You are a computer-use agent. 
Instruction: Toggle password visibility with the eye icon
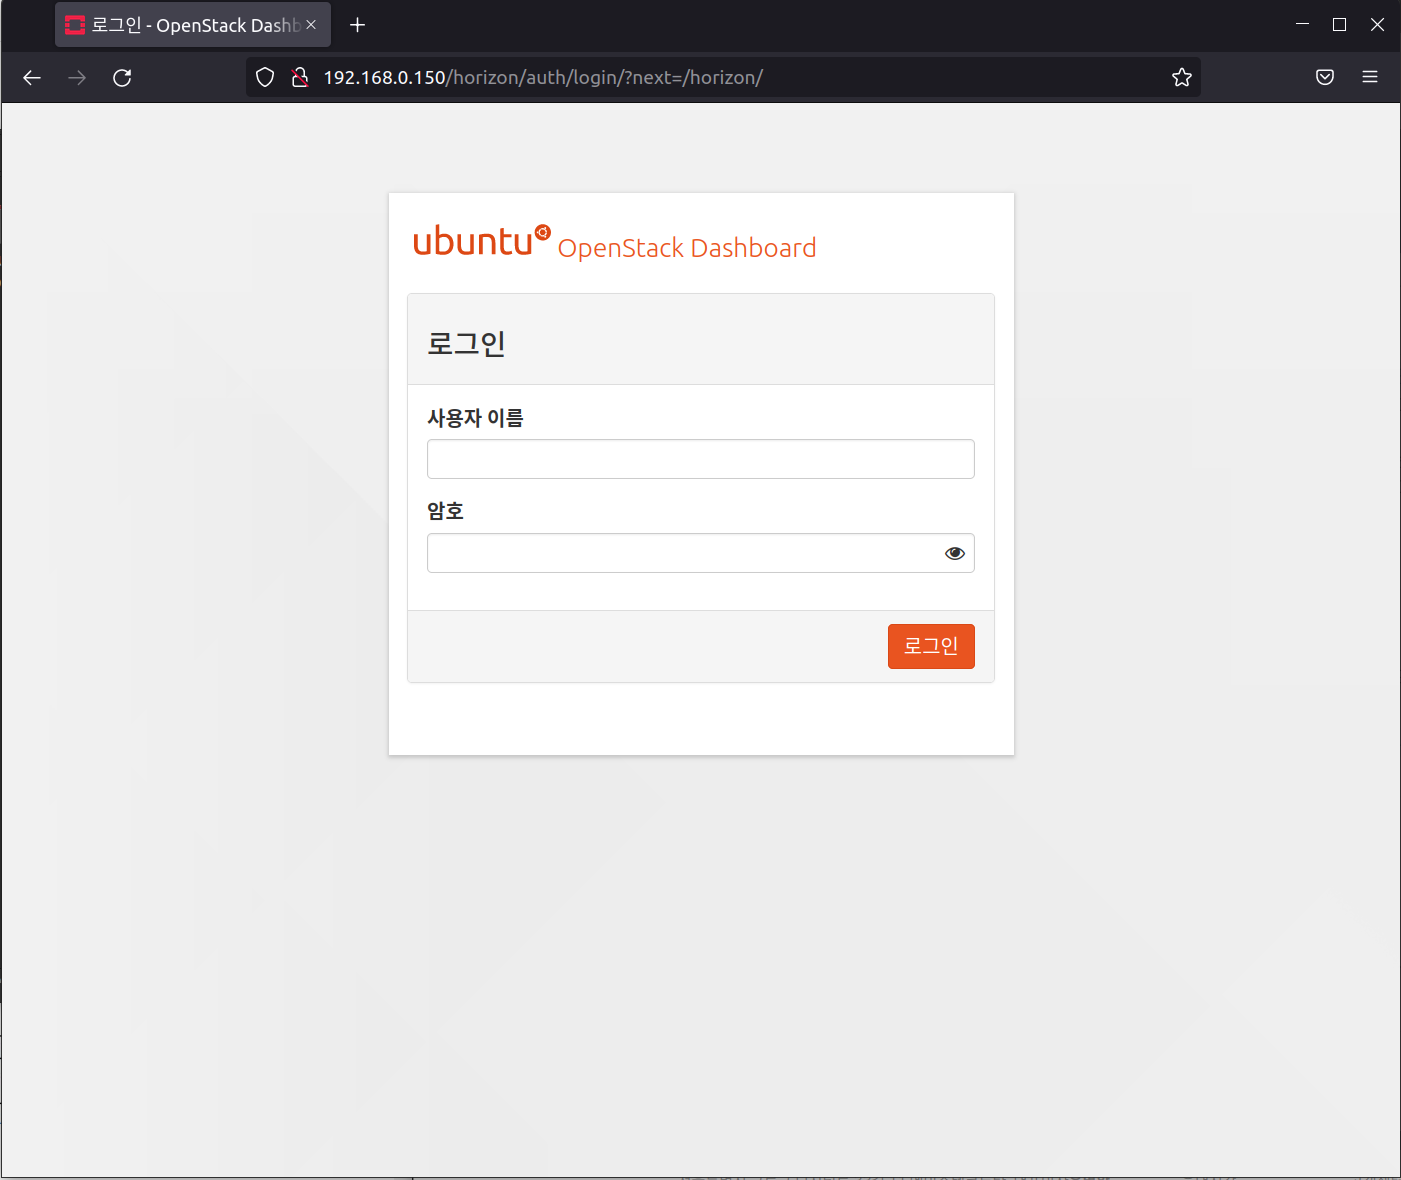pyautogui.click(x=955, y=553)
